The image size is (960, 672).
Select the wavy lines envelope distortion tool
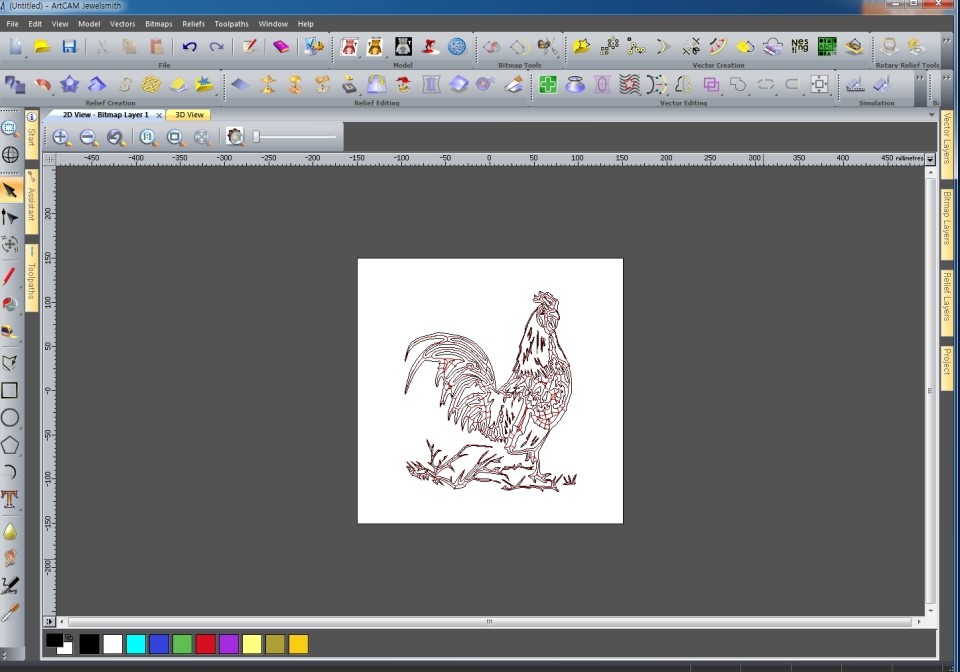pos(629,84)
